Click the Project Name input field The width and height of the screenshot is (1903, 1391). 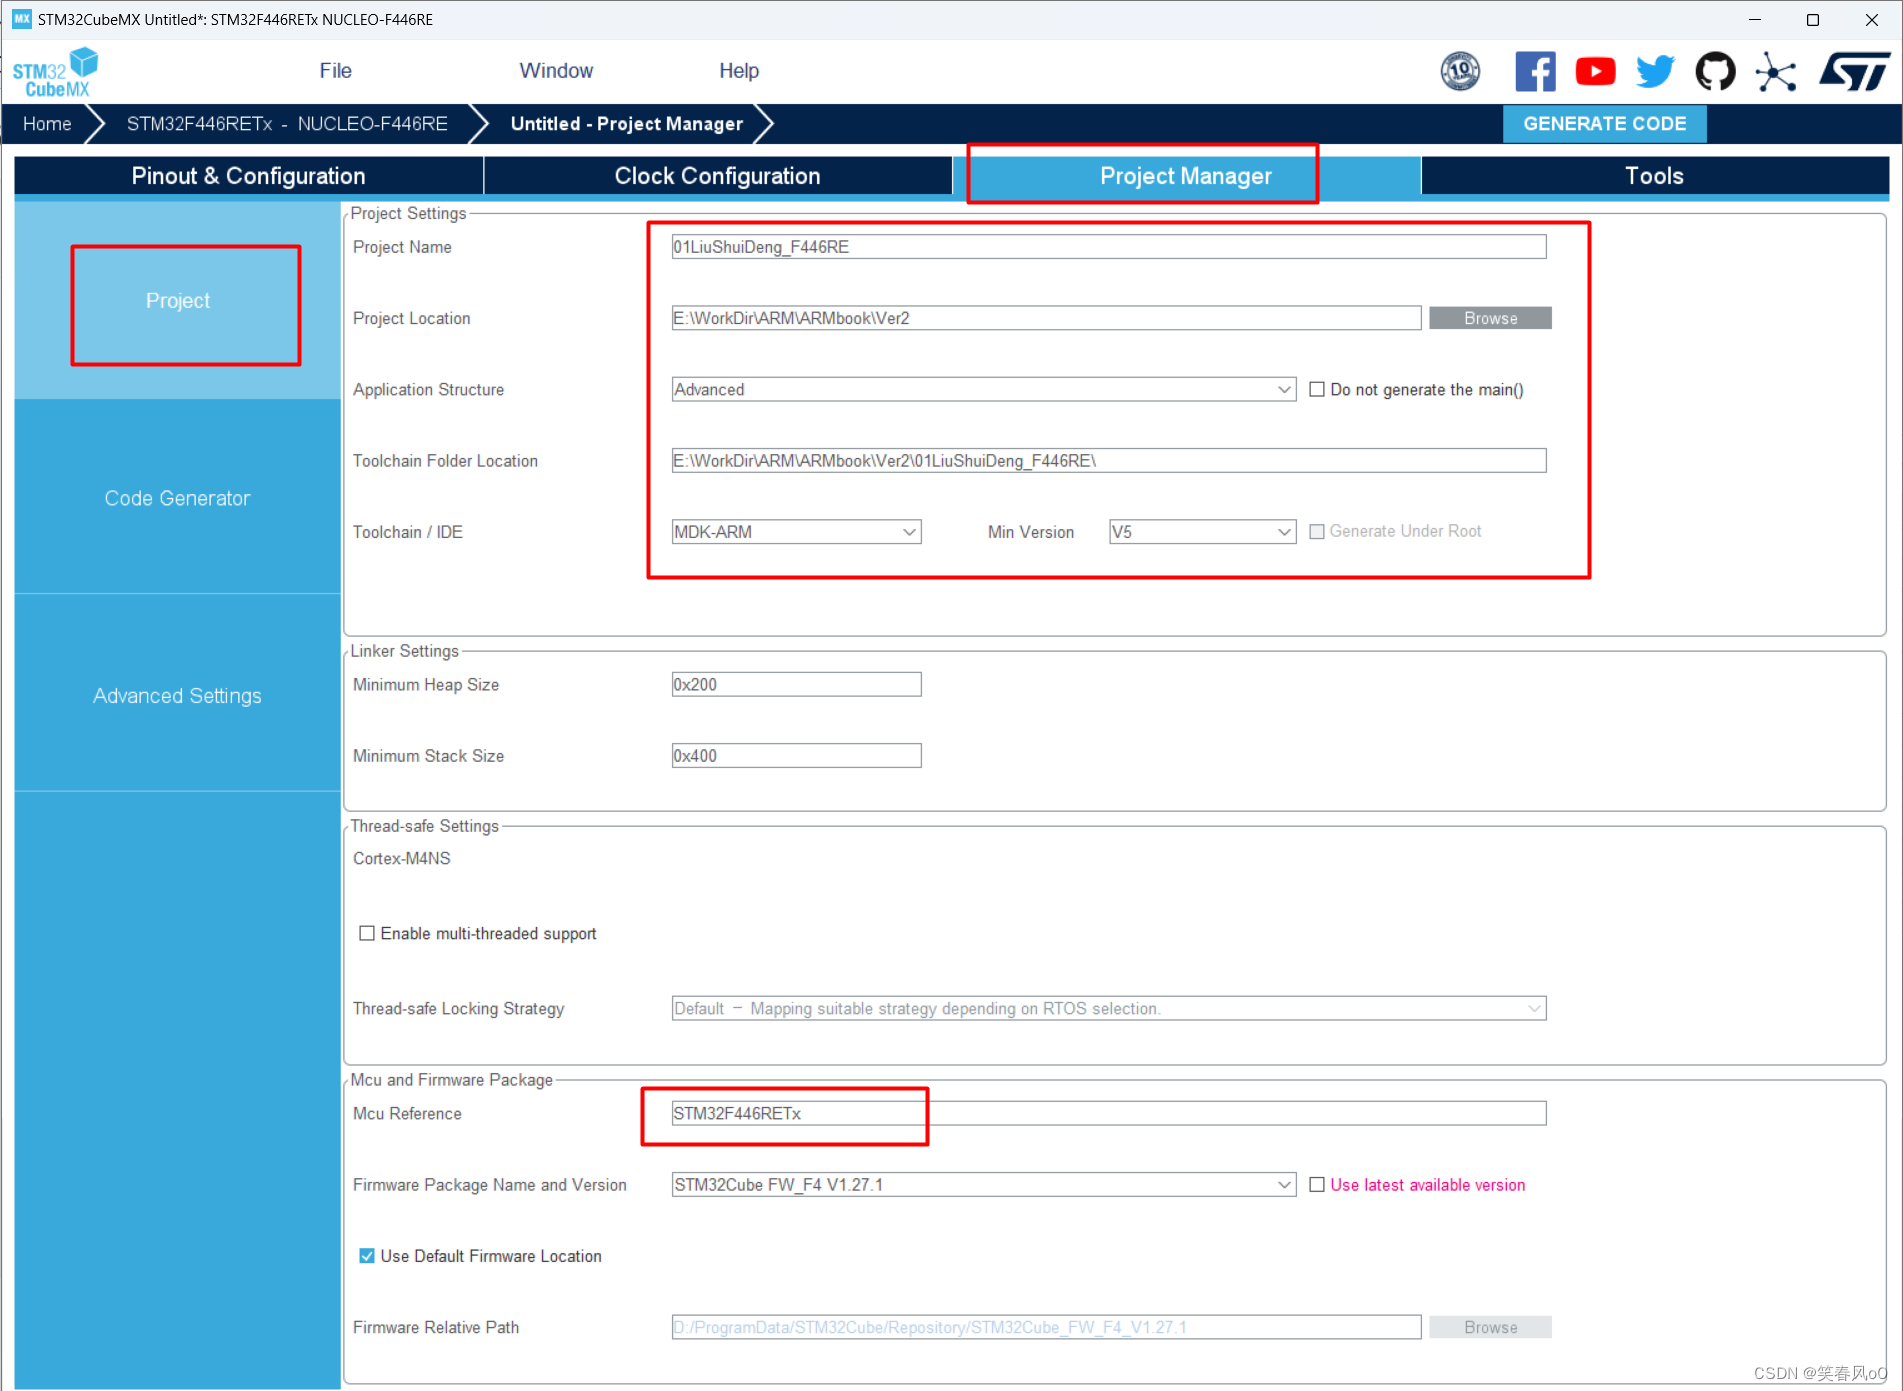(x=1109, y=247)
